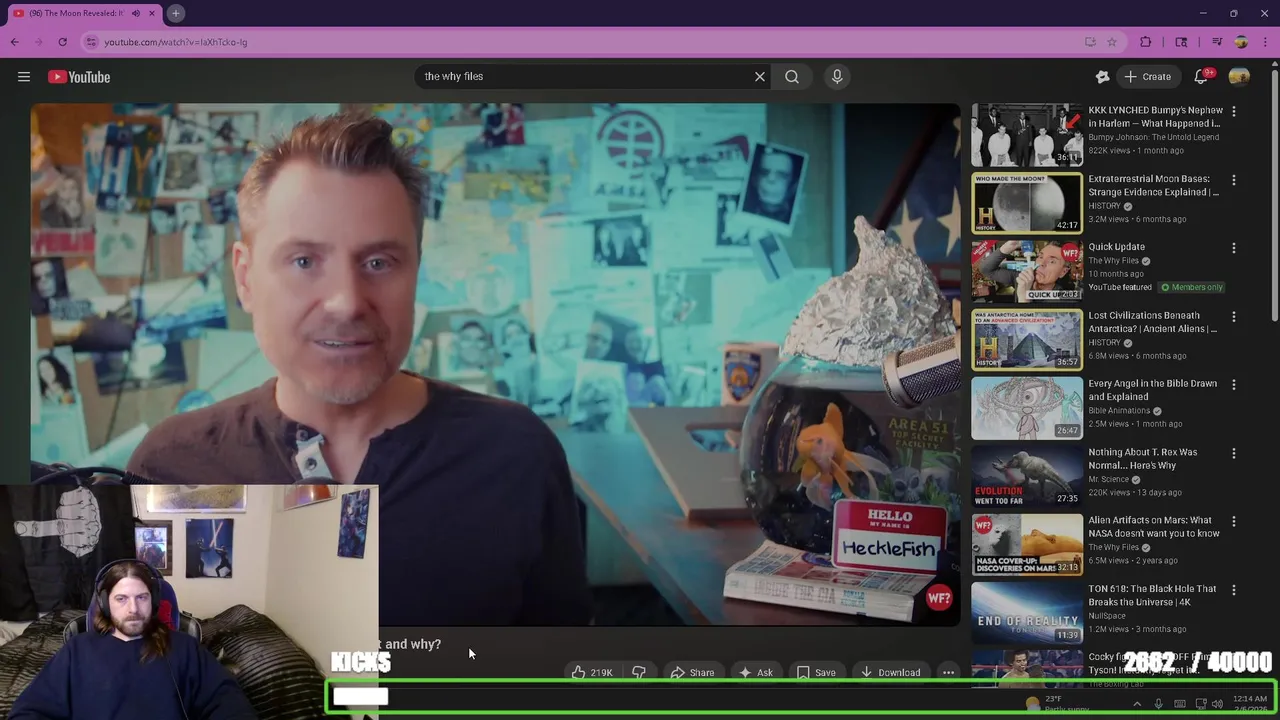Open options menu for Lost Civilizations video
Image resolution: width=1280 pixels, height=720 pixels.
(1234, 317)
